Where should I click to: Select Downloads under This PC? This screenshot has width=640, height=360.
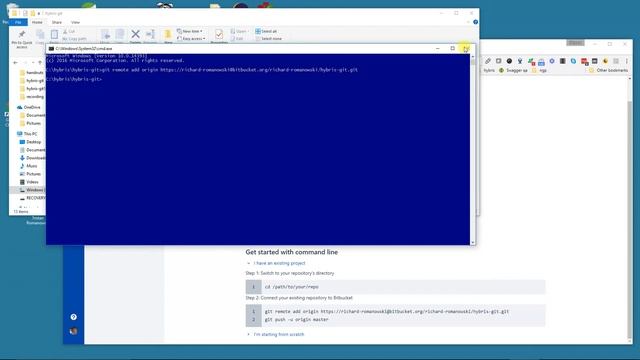click(32, 158)
